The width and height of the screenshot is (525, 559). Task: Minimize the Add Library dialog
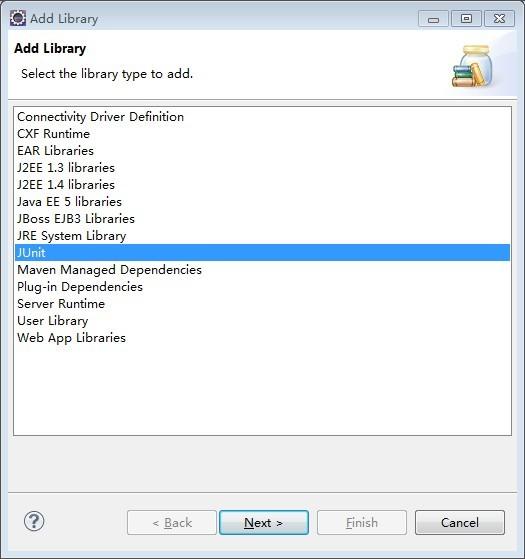433,19
